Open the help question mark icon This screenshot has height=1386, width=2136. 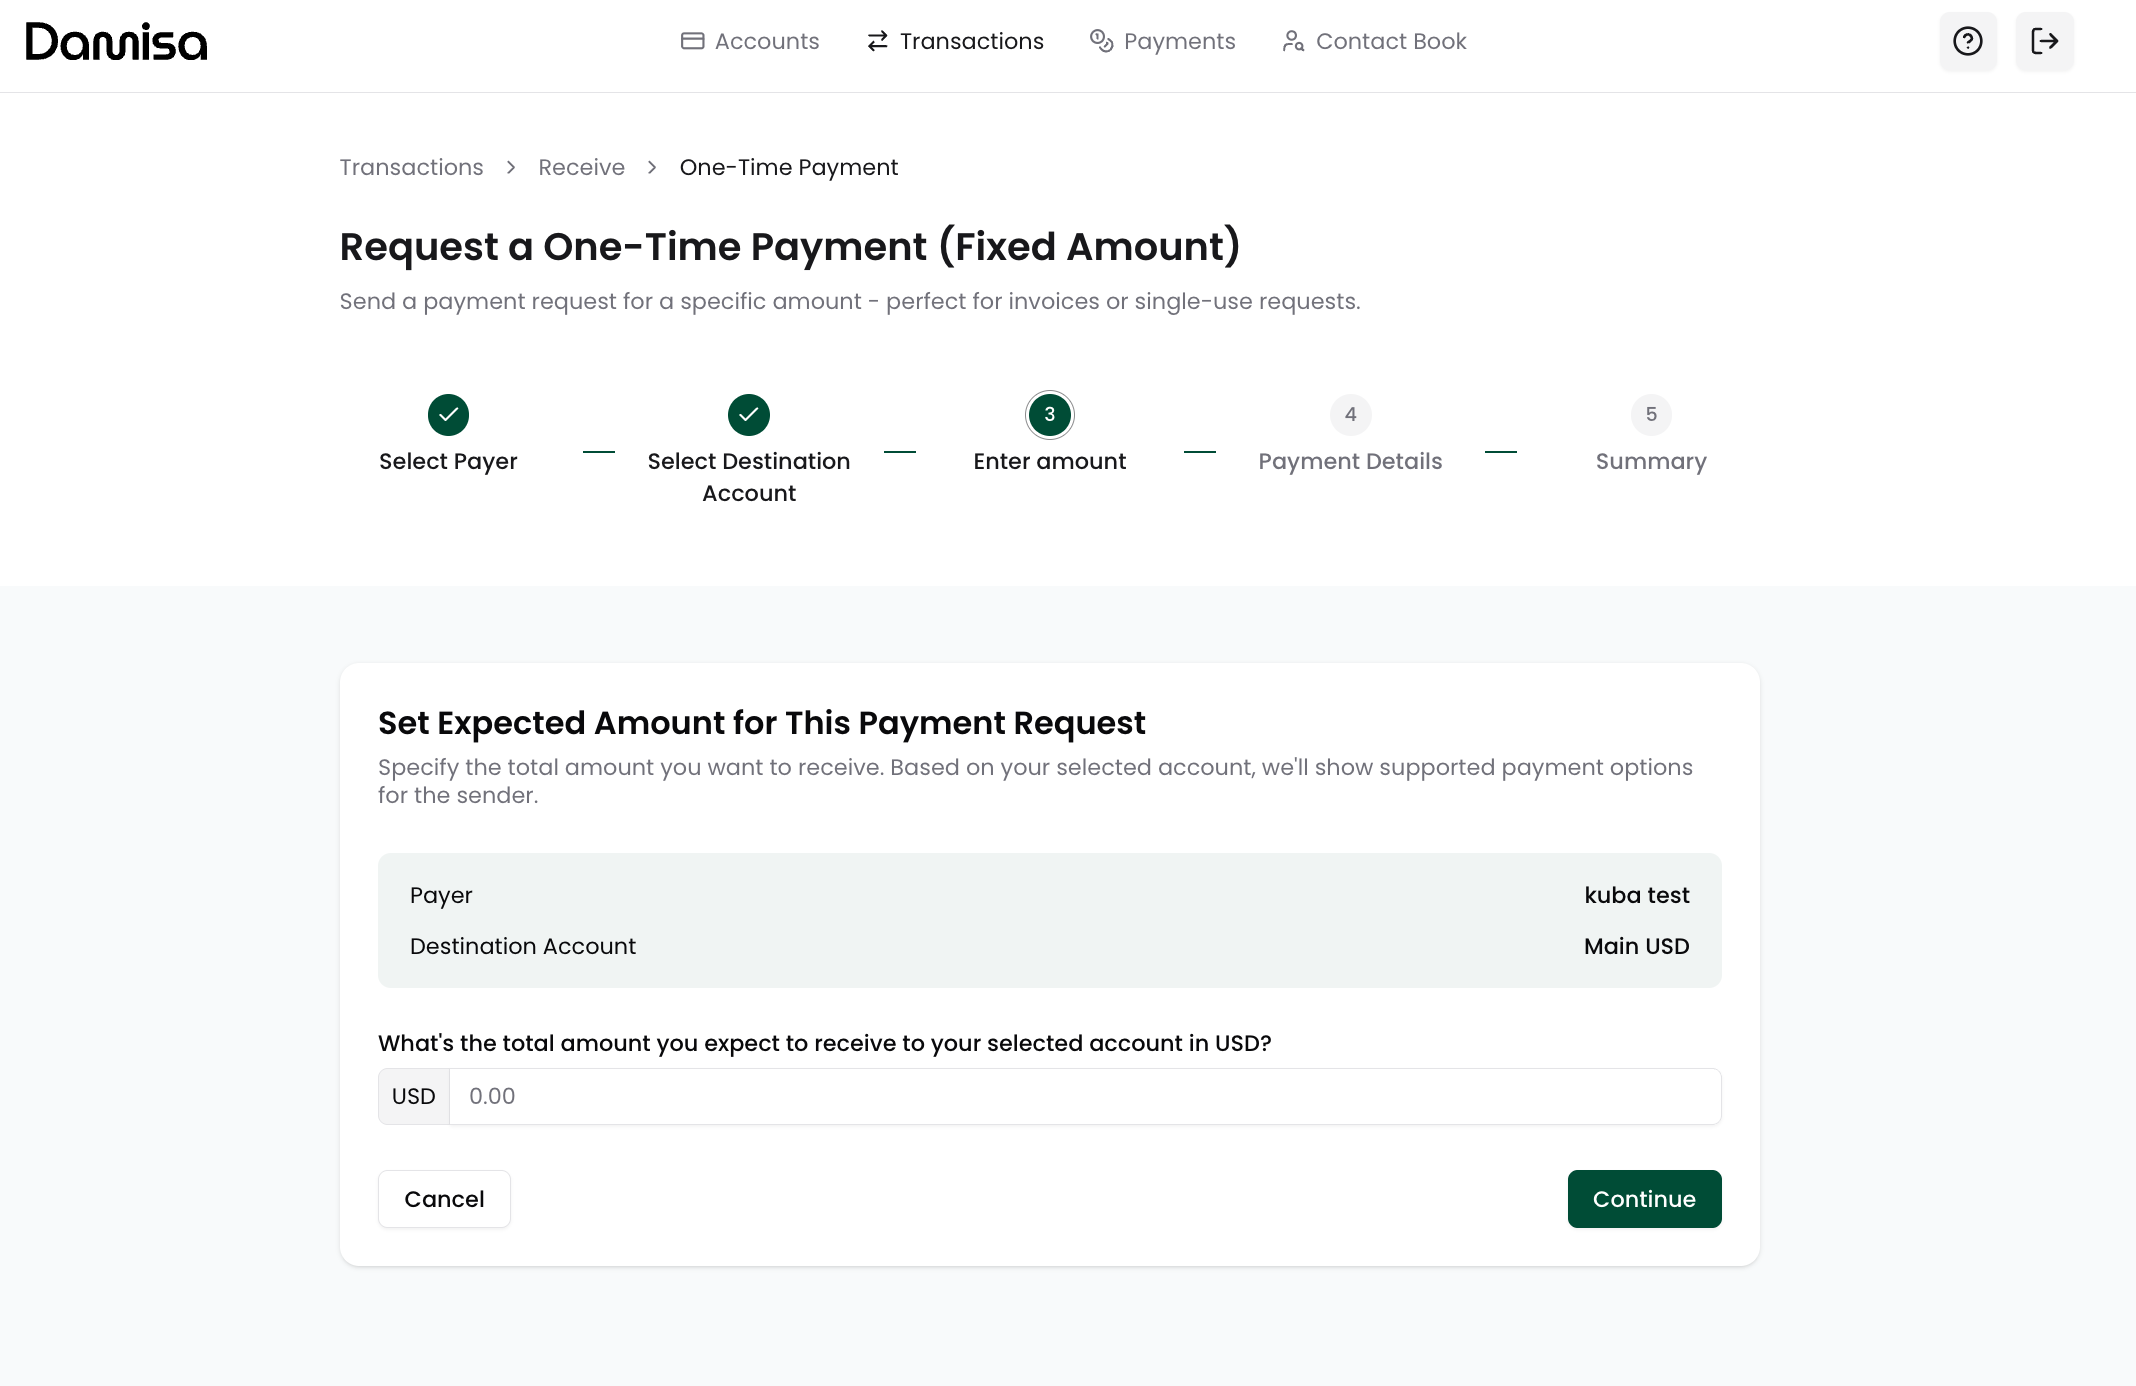[x=1967, y=41]
